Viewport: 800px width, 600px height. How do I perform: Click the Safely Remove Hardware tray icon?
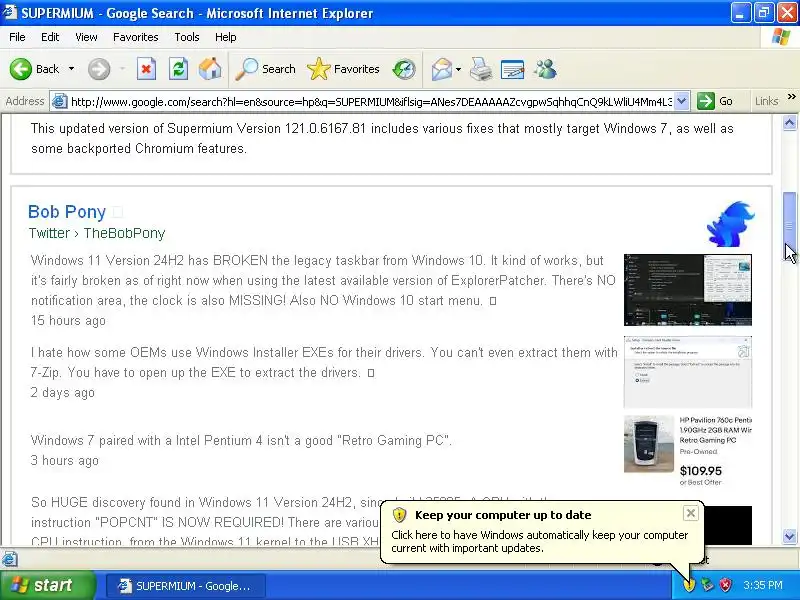point(707,585)
